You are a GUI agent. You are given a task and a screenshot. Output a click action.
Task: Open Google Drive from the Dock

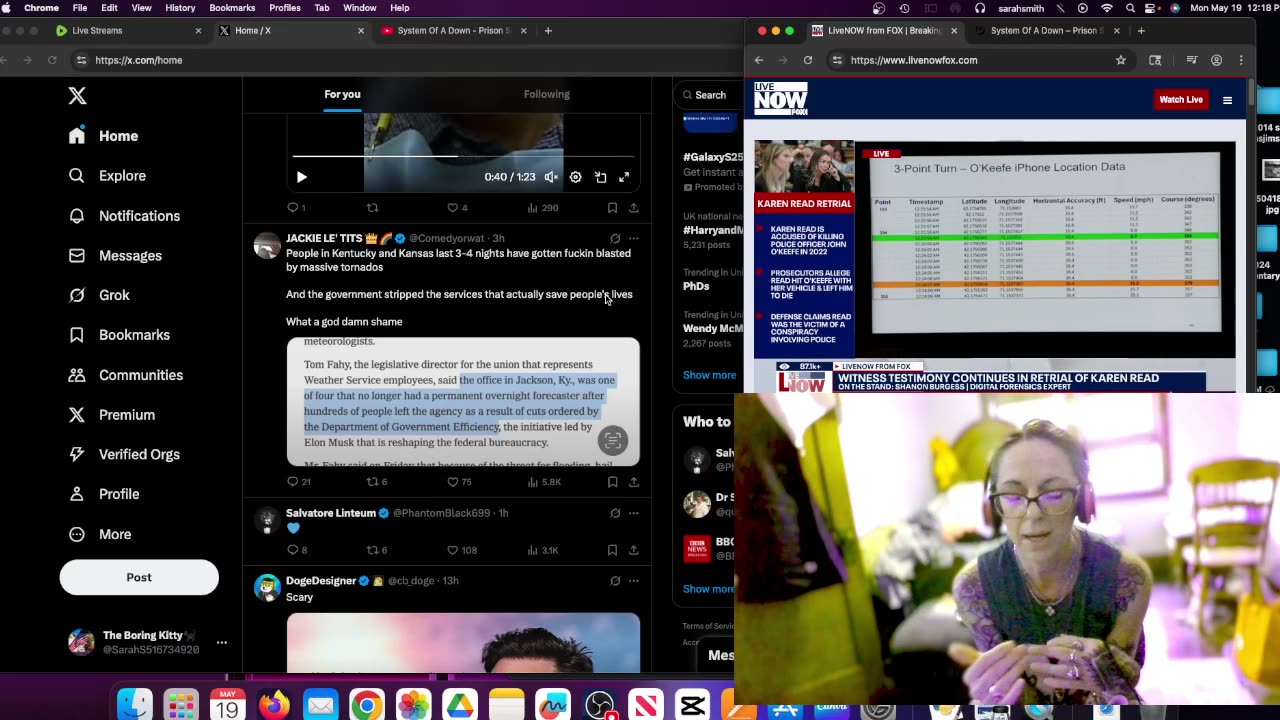(460, 705)
